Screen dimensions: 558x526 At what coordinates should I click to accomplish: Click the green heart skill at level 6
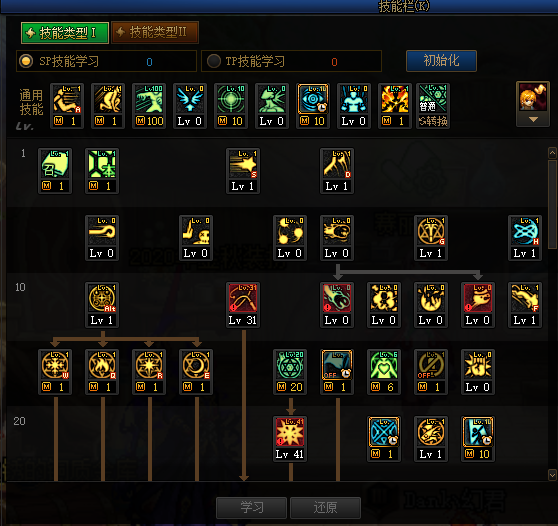pos(384,365)
